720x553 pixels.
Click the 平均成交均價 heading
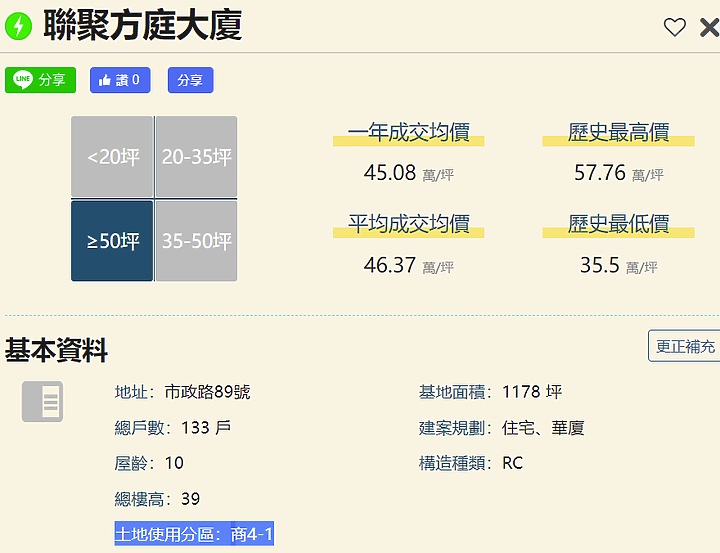point(408,224)
